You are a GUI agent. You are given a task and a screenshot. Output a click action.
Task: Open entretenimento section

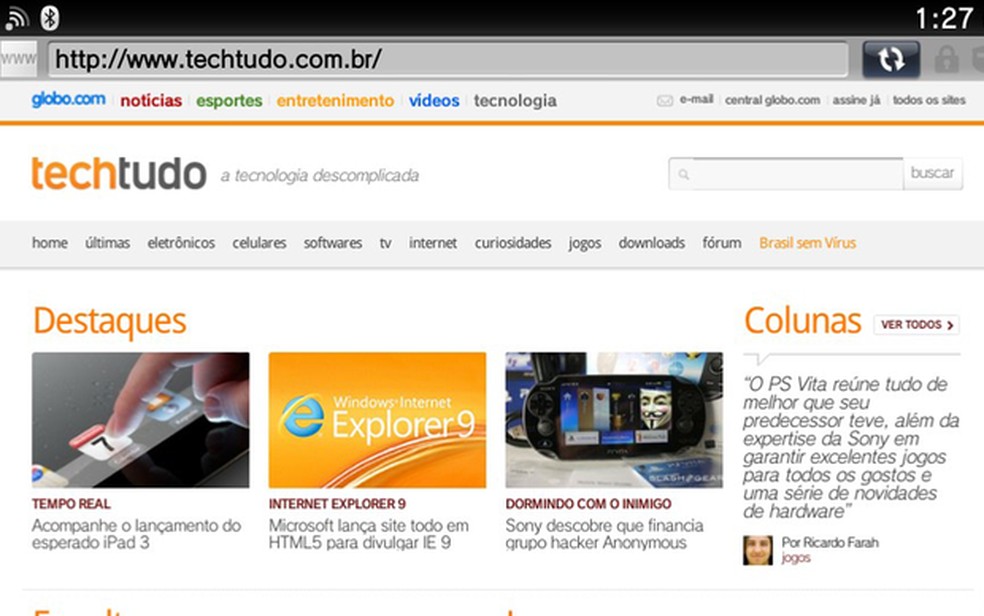click(335, 100)
